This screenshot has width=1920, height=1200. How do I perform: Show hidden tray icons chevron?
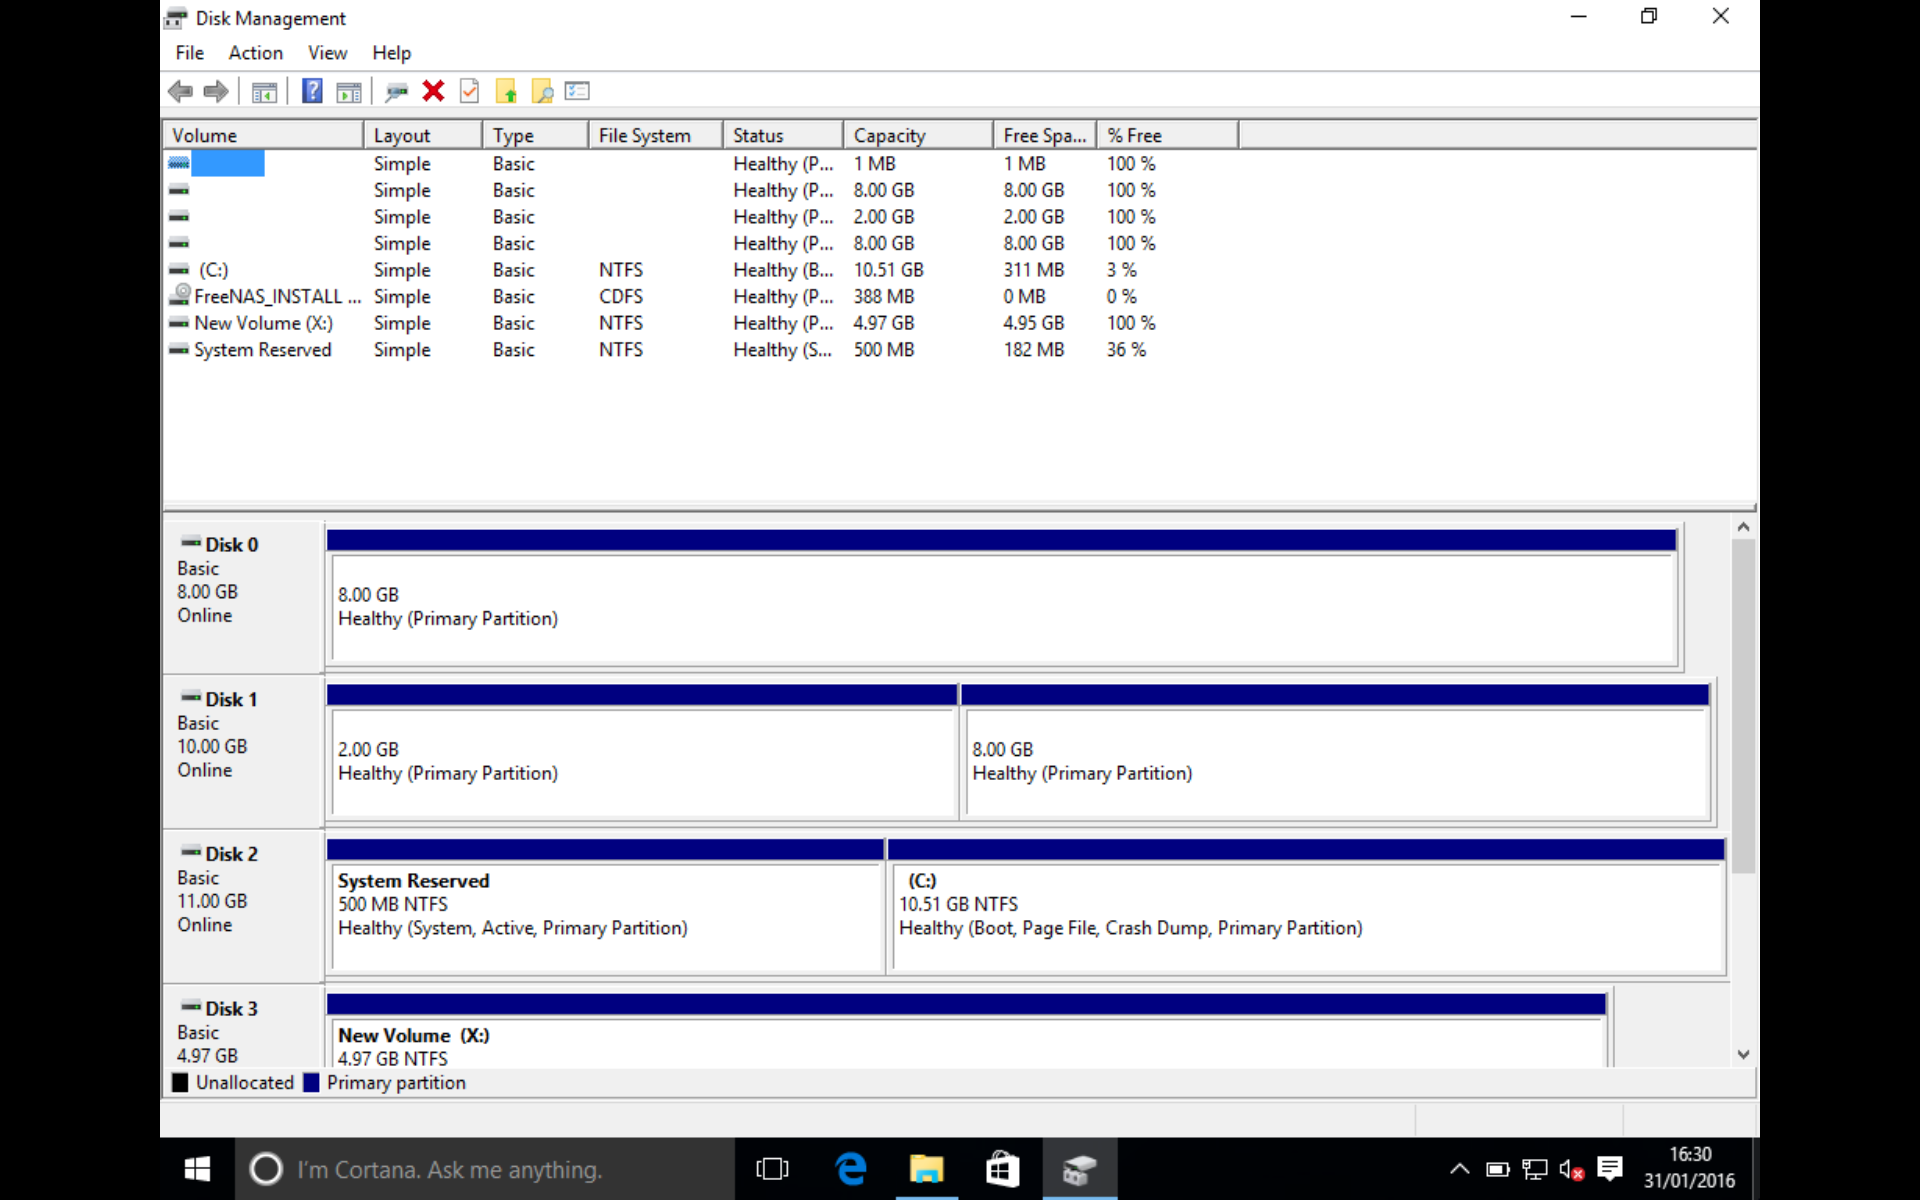click(x=1459, y=1169)
